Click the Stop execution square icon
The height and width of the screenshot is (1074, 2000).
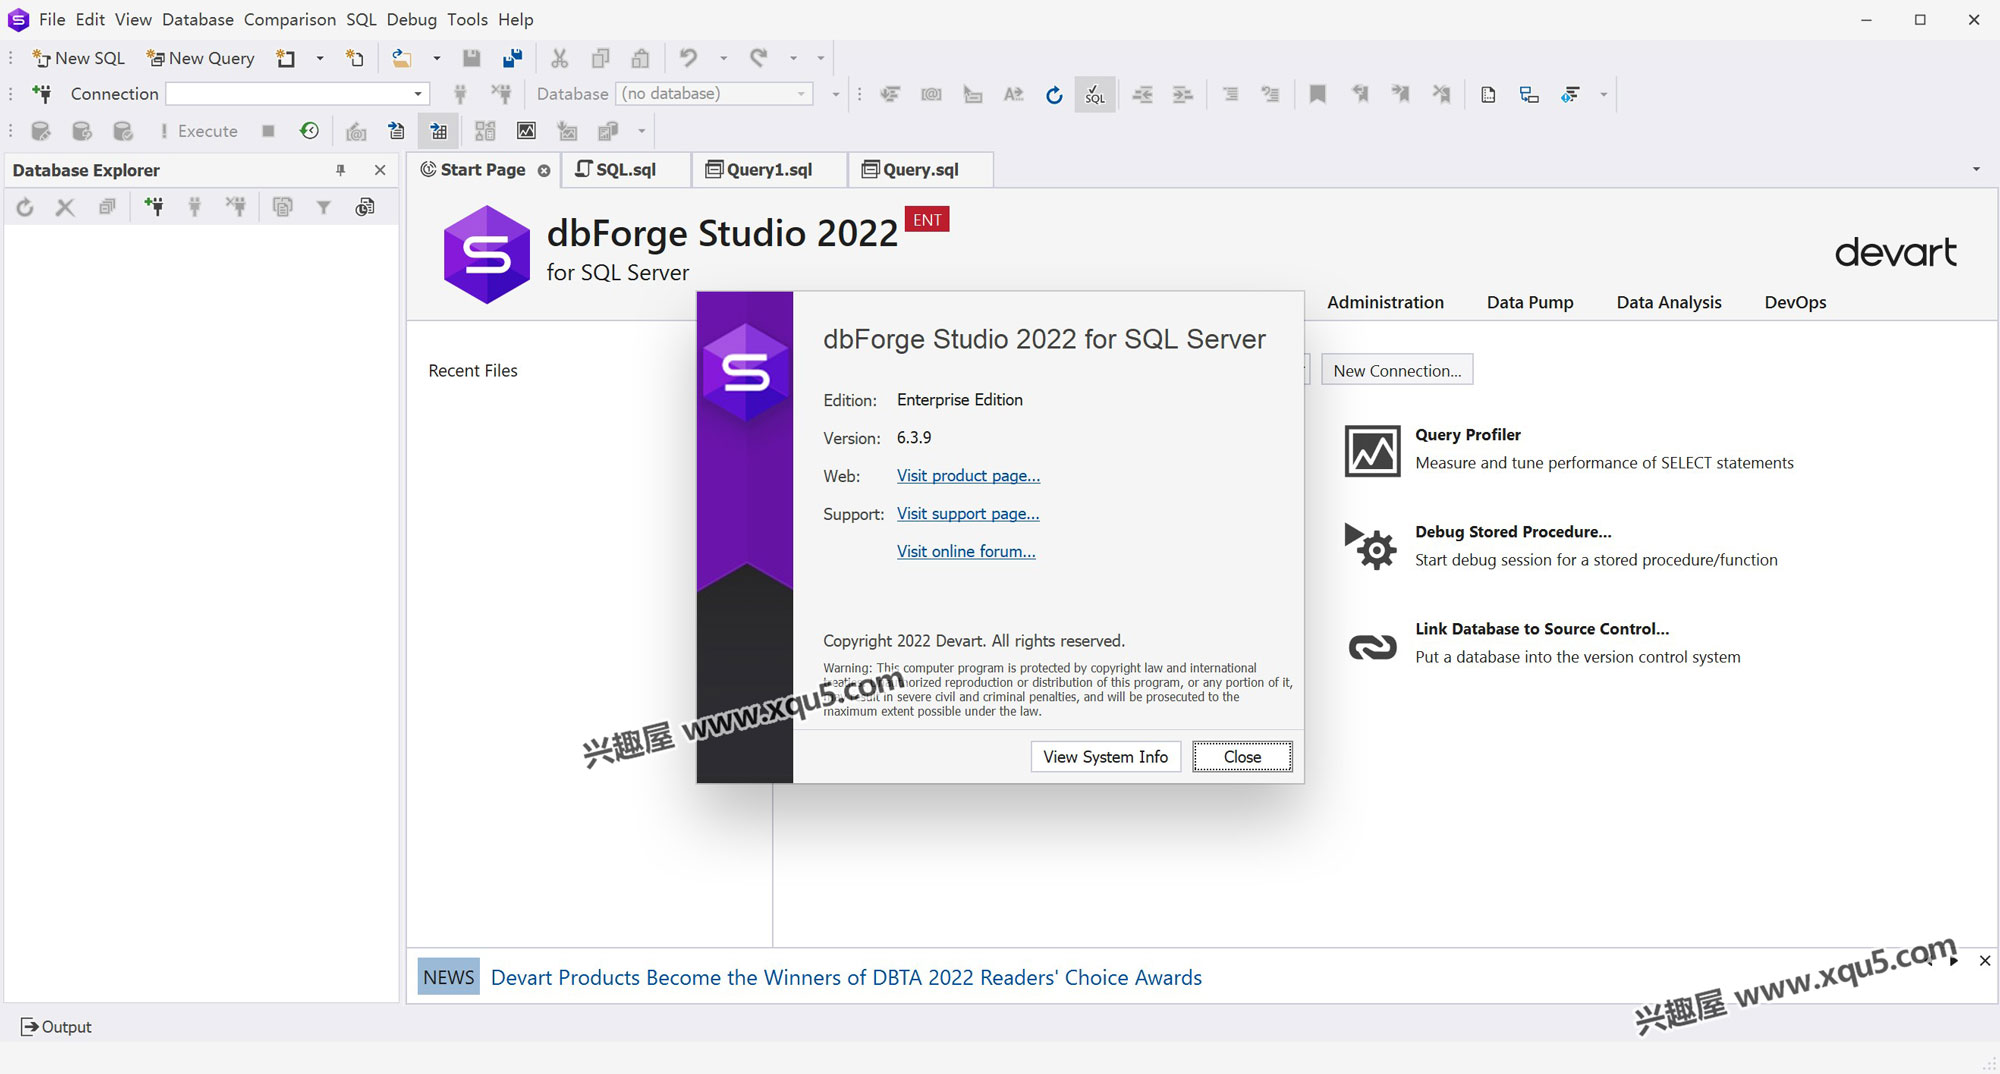point(268,131)
